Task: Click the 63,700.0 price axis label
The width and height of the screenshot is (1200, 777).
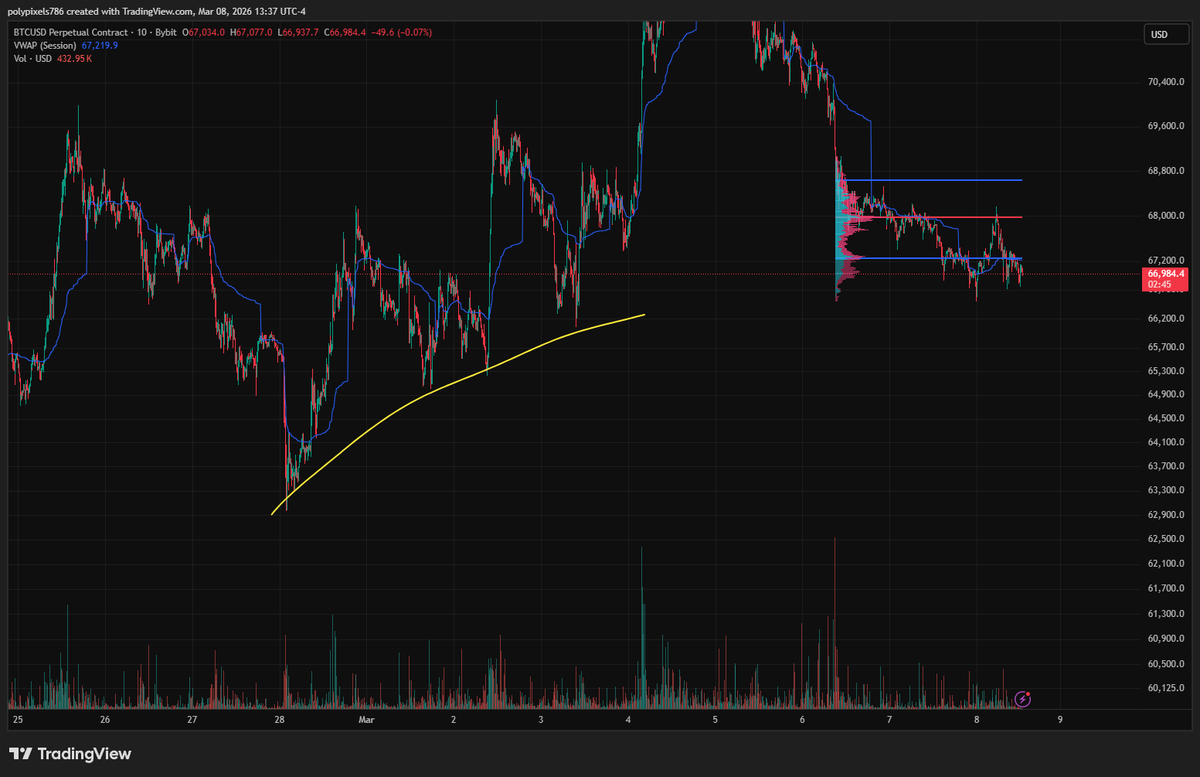Action: [x=1166, y=466]
